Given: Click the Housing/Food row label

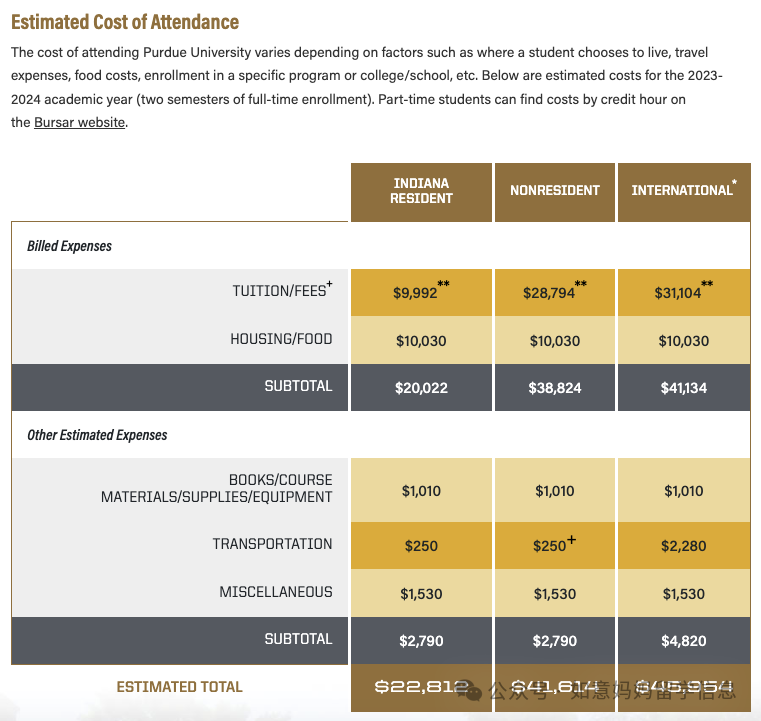Looking at the screenshot, I should point(281,340).
